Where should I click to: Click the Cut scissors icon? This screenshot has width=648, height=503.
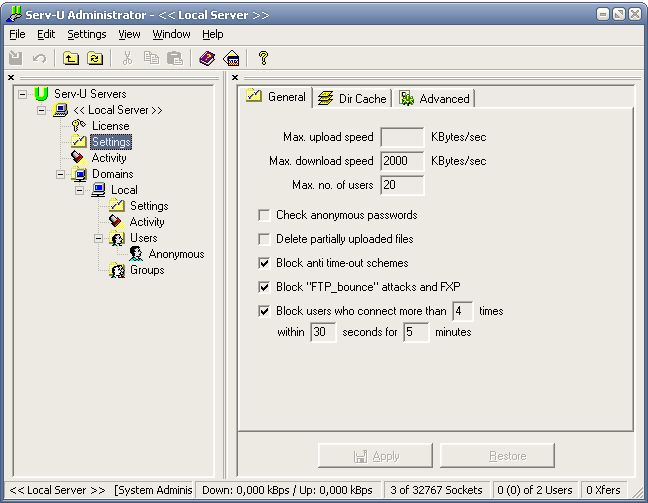click(x=127, y=58)
